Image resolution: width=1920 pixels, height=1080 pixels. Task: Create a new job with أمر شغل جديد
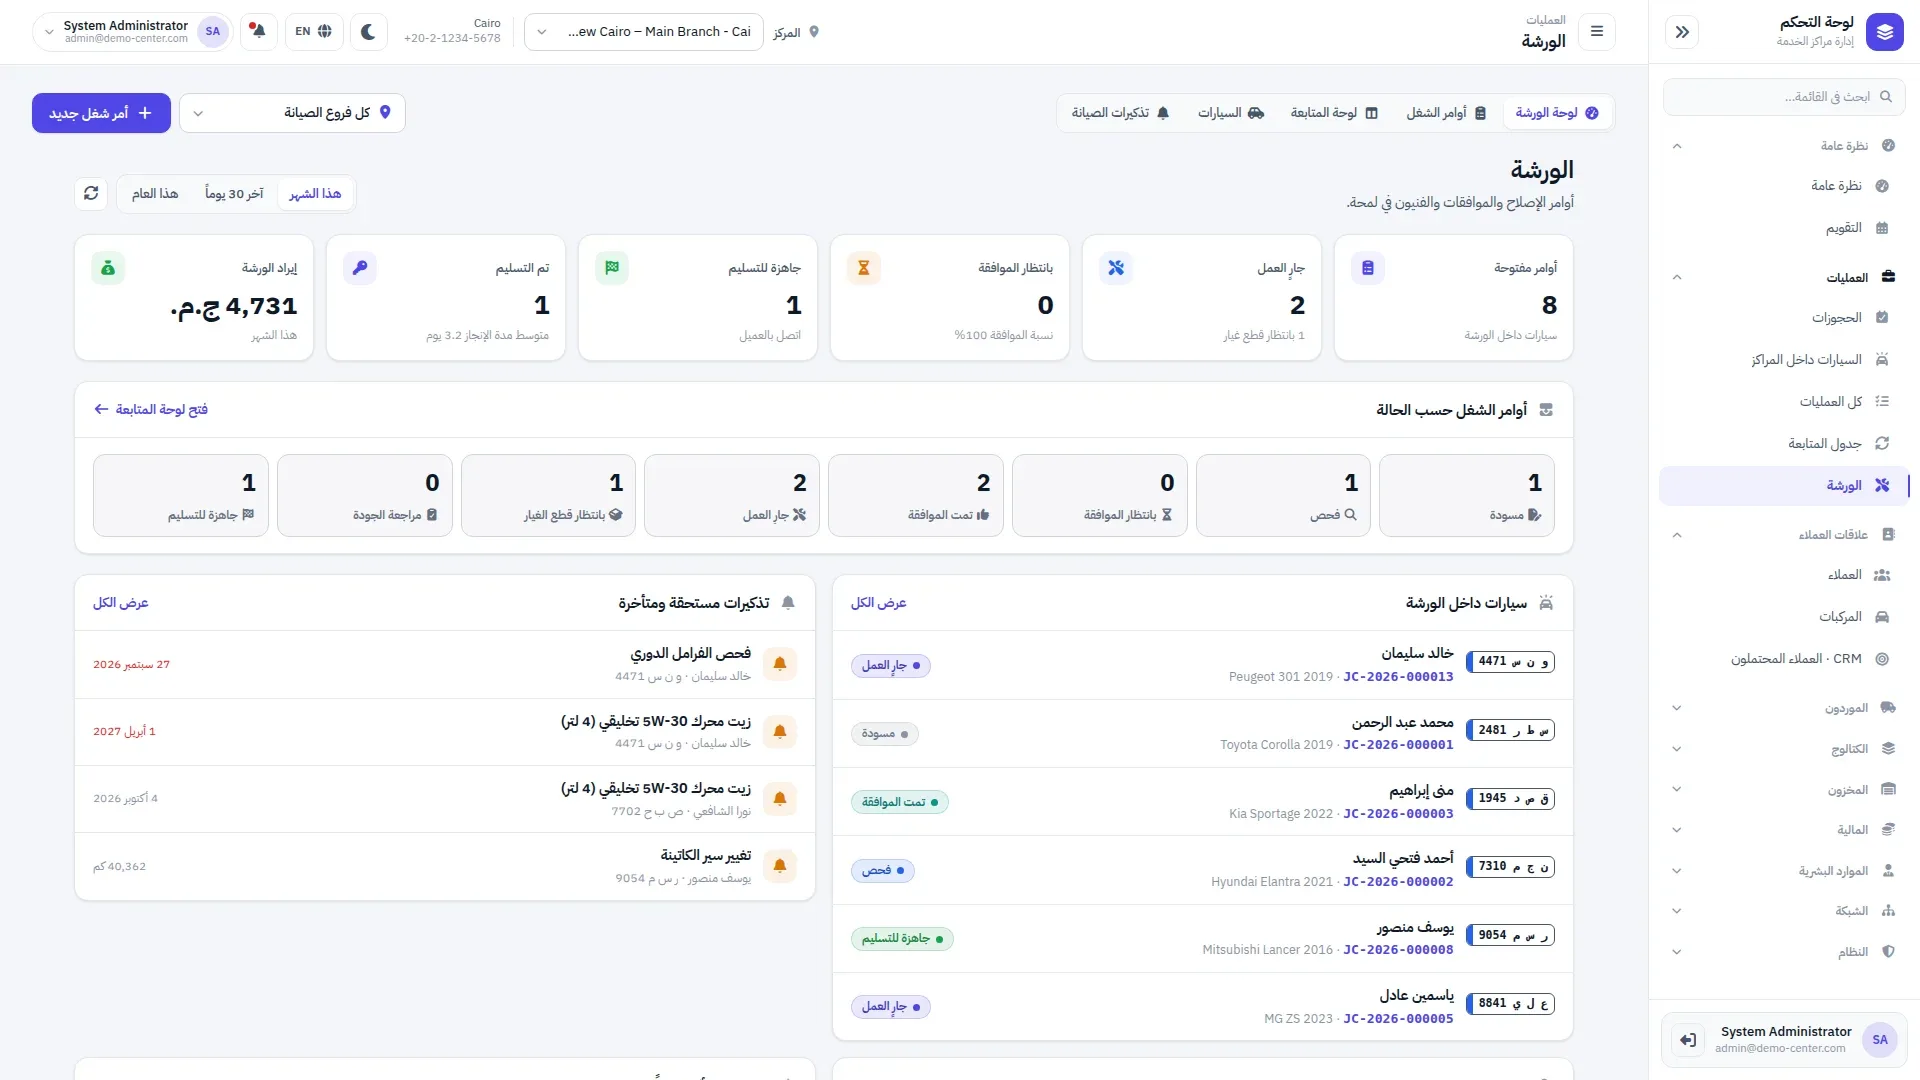tap(101, 113)
